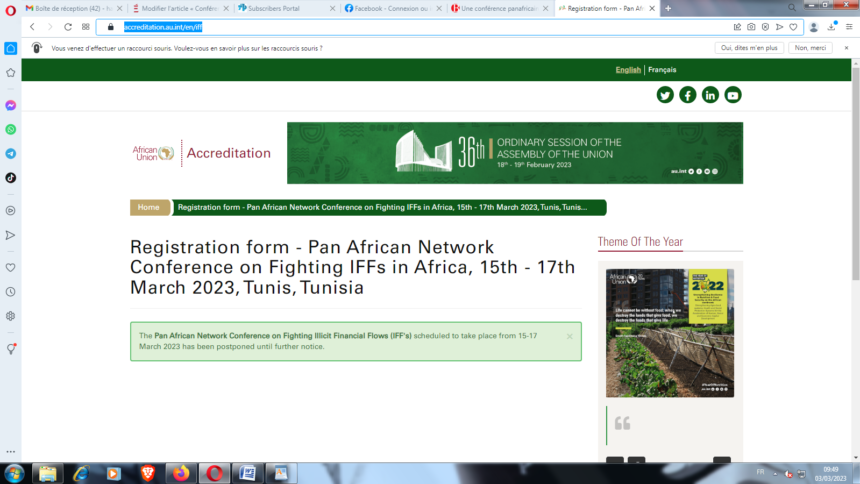Switch to the Gmail Boîte de réception tab

click(x=68, y=8)
